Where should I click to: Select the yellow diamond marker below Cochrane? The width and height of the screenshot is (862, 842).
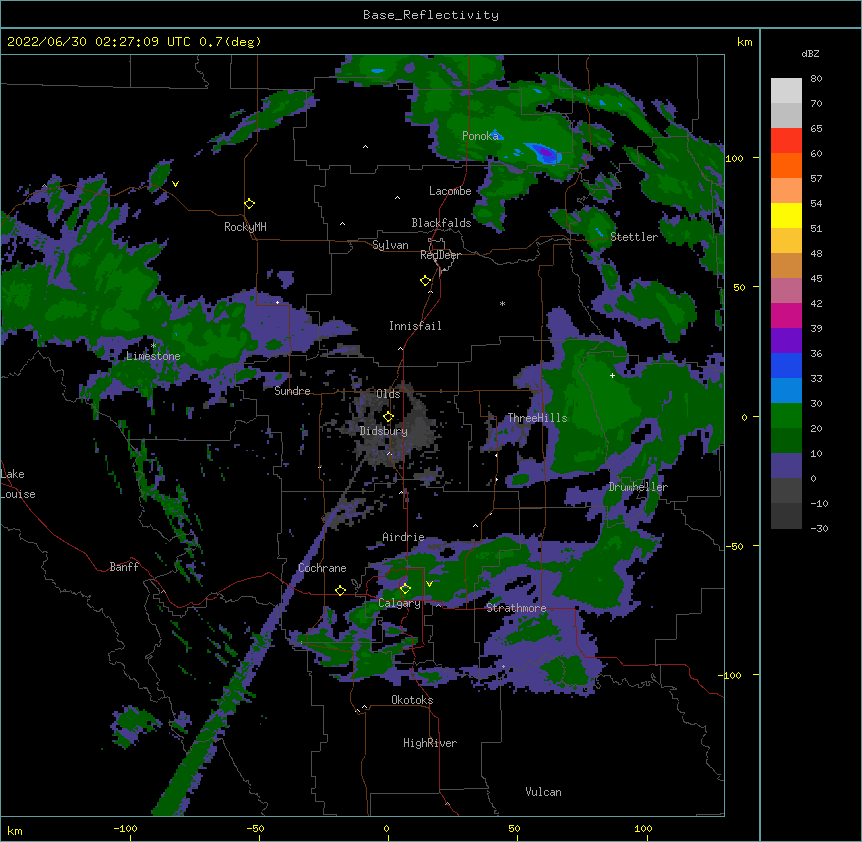click(340, 591)
